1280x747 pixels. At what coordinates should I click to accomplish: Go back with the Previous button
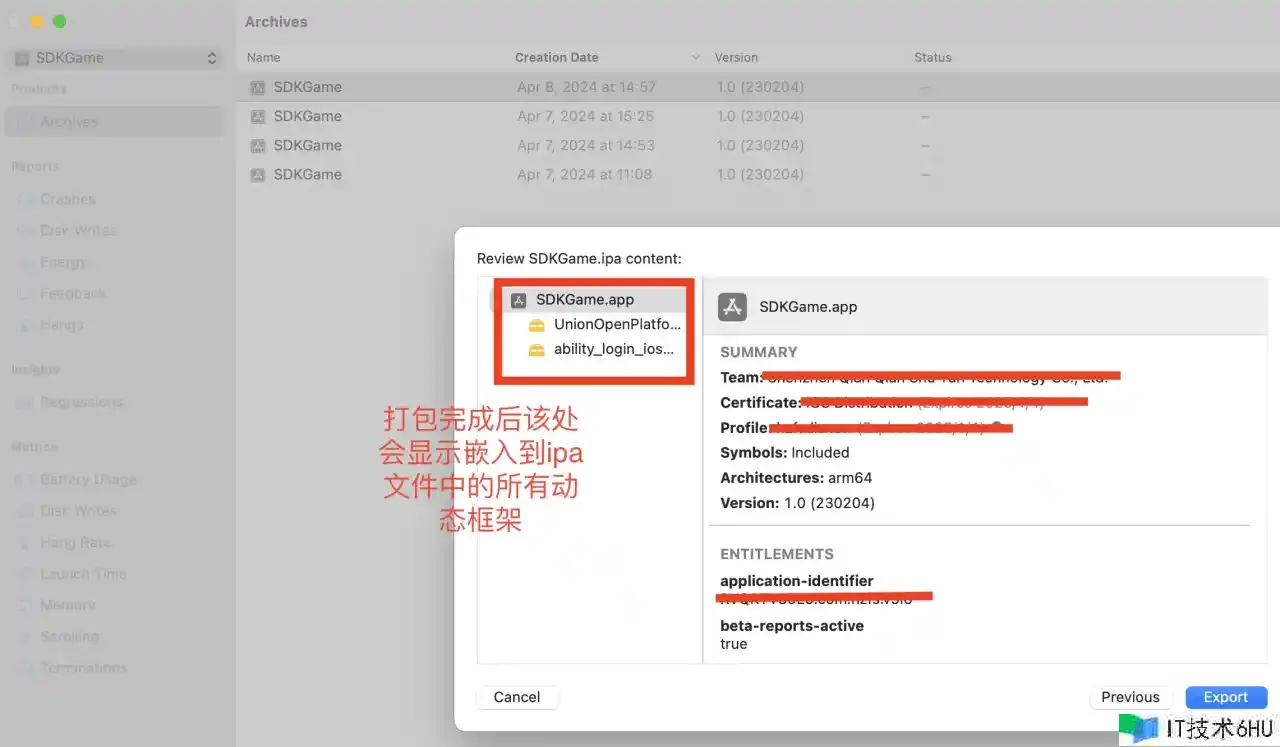point(1130,697)
